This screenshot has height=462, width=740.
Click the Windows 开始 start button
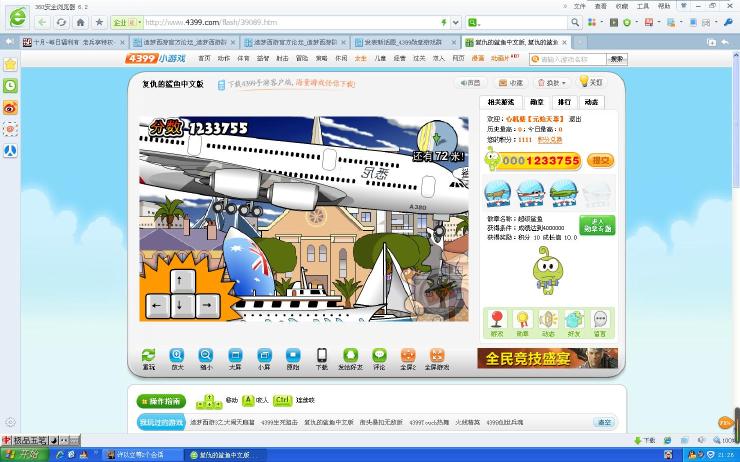click(x=24, y=455)
